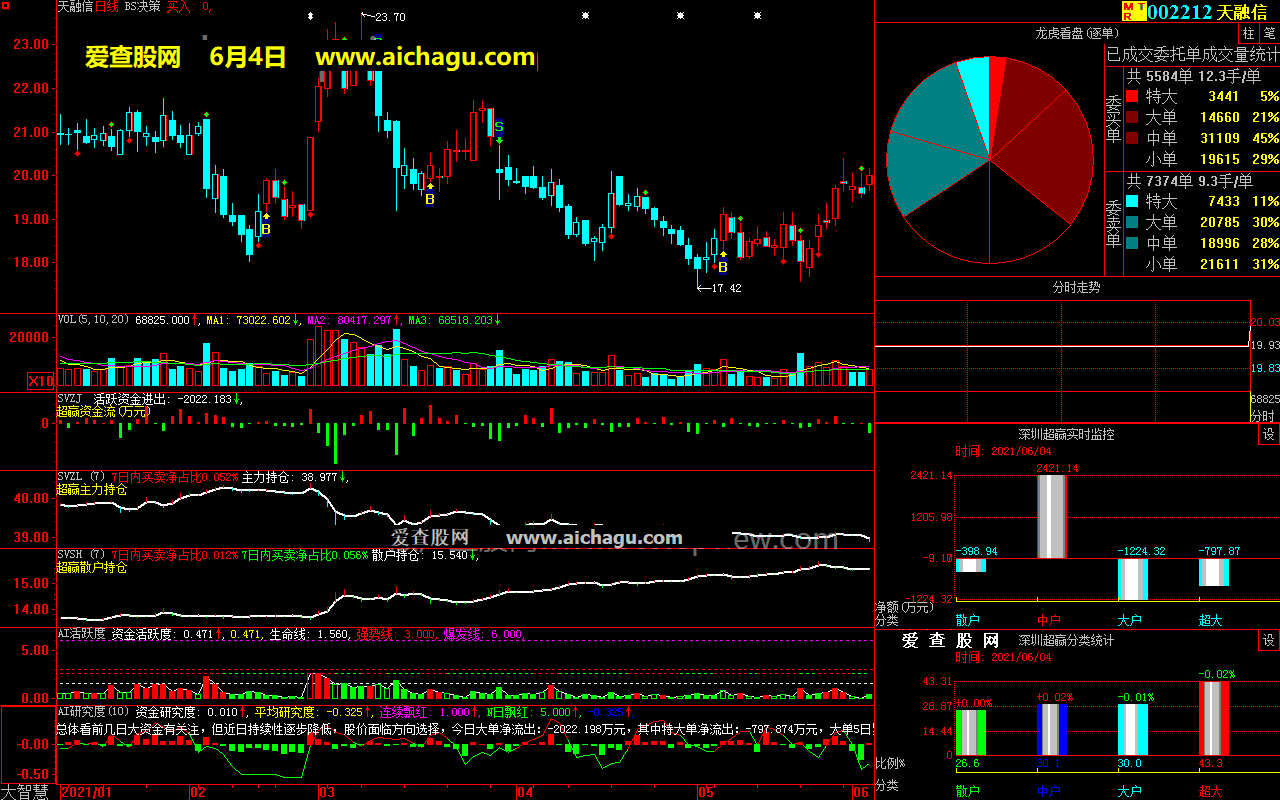Click the blue 中户 30.1 statistics bar
The height and width of the screenshot is (800, 1280).
pyautogui.click(x=1052, y=729)
